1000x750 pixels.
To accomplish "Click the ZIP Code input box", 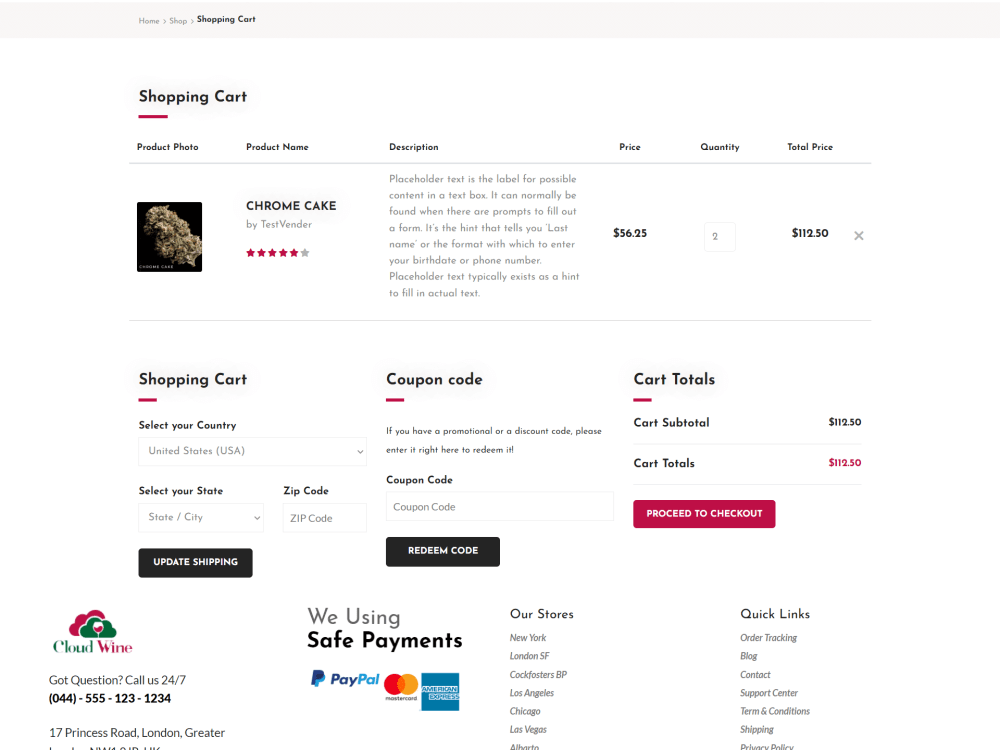I will 324,517.
